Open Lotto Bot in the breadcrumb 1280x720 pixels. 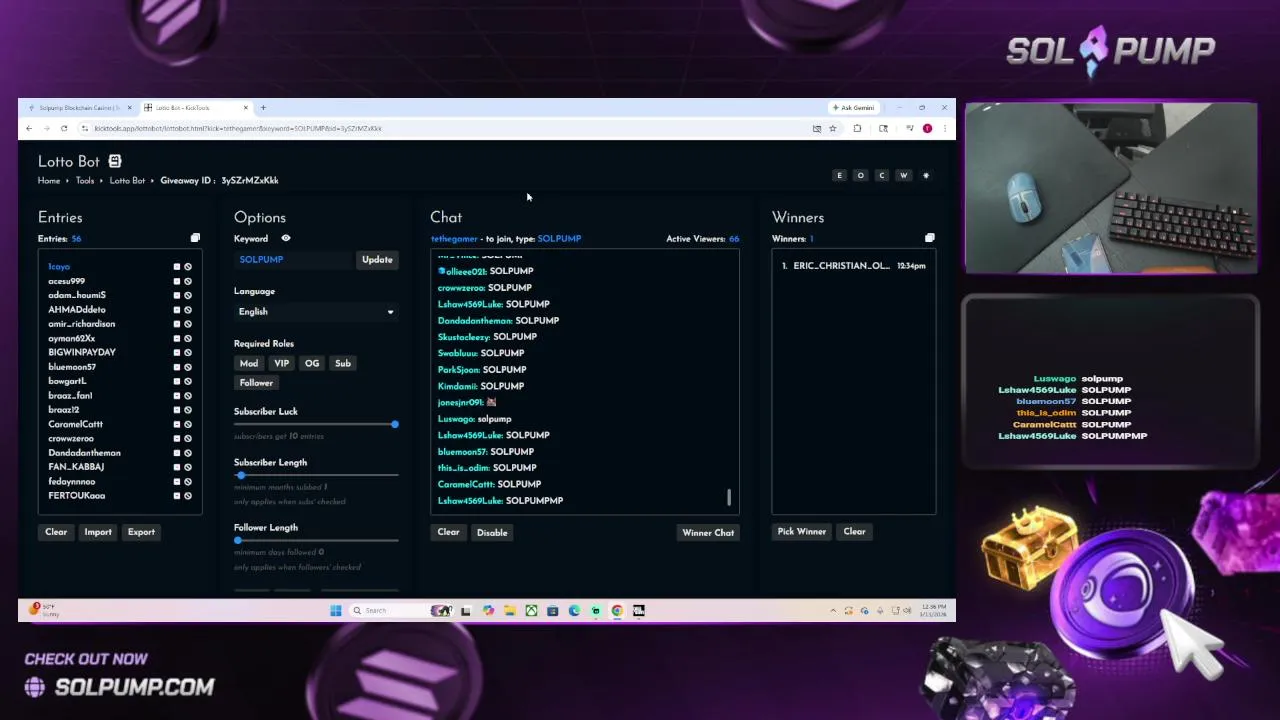tap(127, 181)
